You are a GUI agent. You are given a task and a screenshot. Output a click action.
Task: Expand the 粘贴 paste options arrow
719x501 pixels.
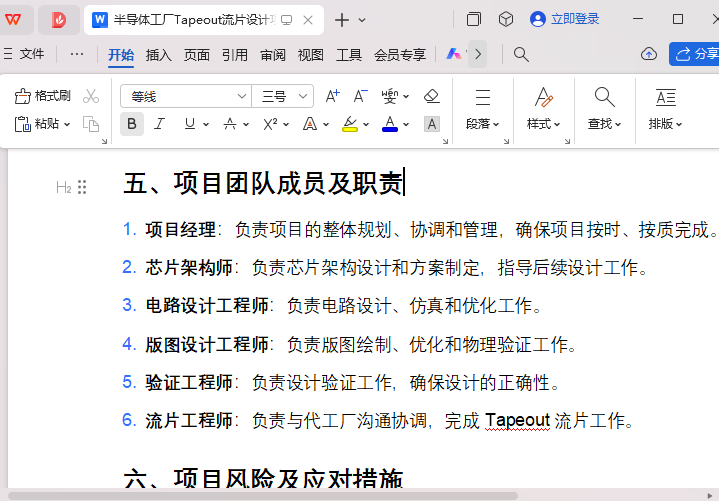click(x=67, y=124)
